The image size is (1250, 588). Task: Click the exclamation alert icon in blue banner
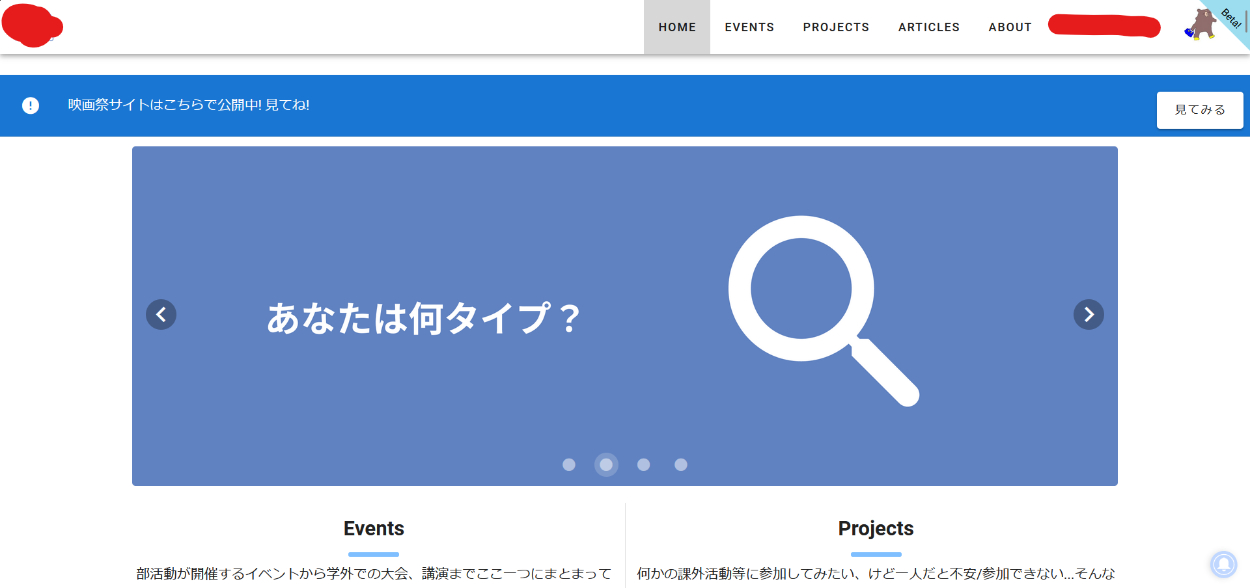(31, 105)
